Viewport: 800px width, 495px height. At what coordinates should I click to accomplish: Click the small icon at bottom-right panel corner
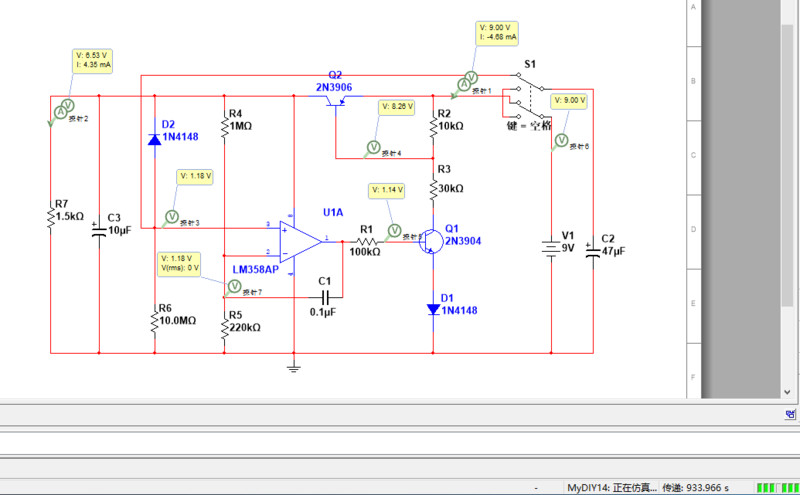point(790,413)
